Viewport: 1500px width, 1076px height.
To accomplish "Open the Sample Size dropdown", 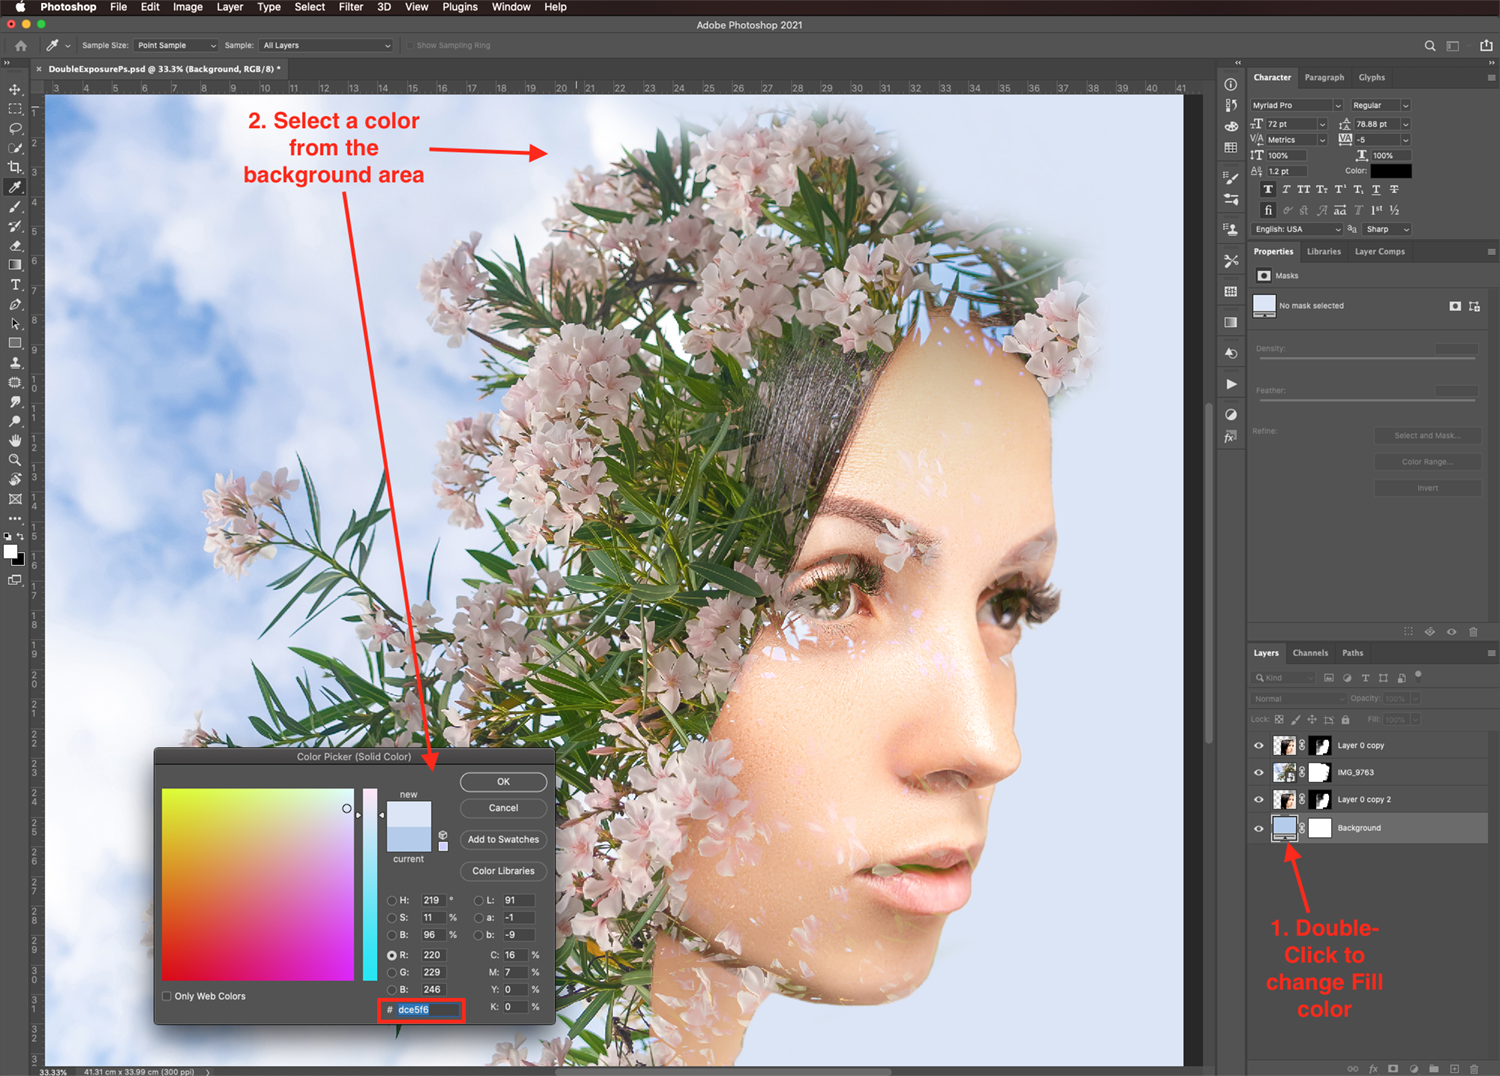I will coord(176,46).
